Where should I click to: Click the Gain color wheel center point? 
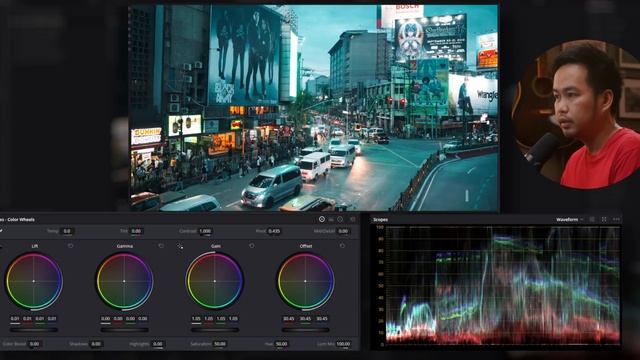pos(215,281)
